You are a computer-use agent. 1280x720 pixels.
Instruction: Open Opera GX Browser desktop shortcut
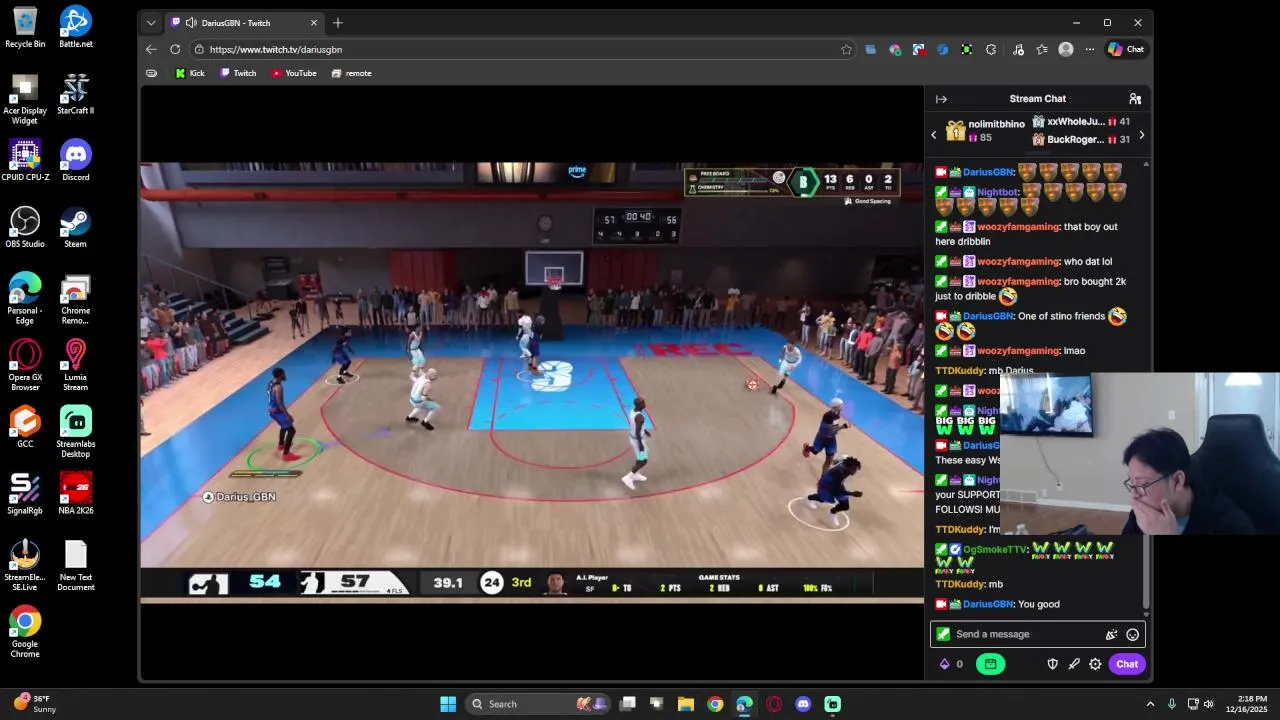pos(25,365)
